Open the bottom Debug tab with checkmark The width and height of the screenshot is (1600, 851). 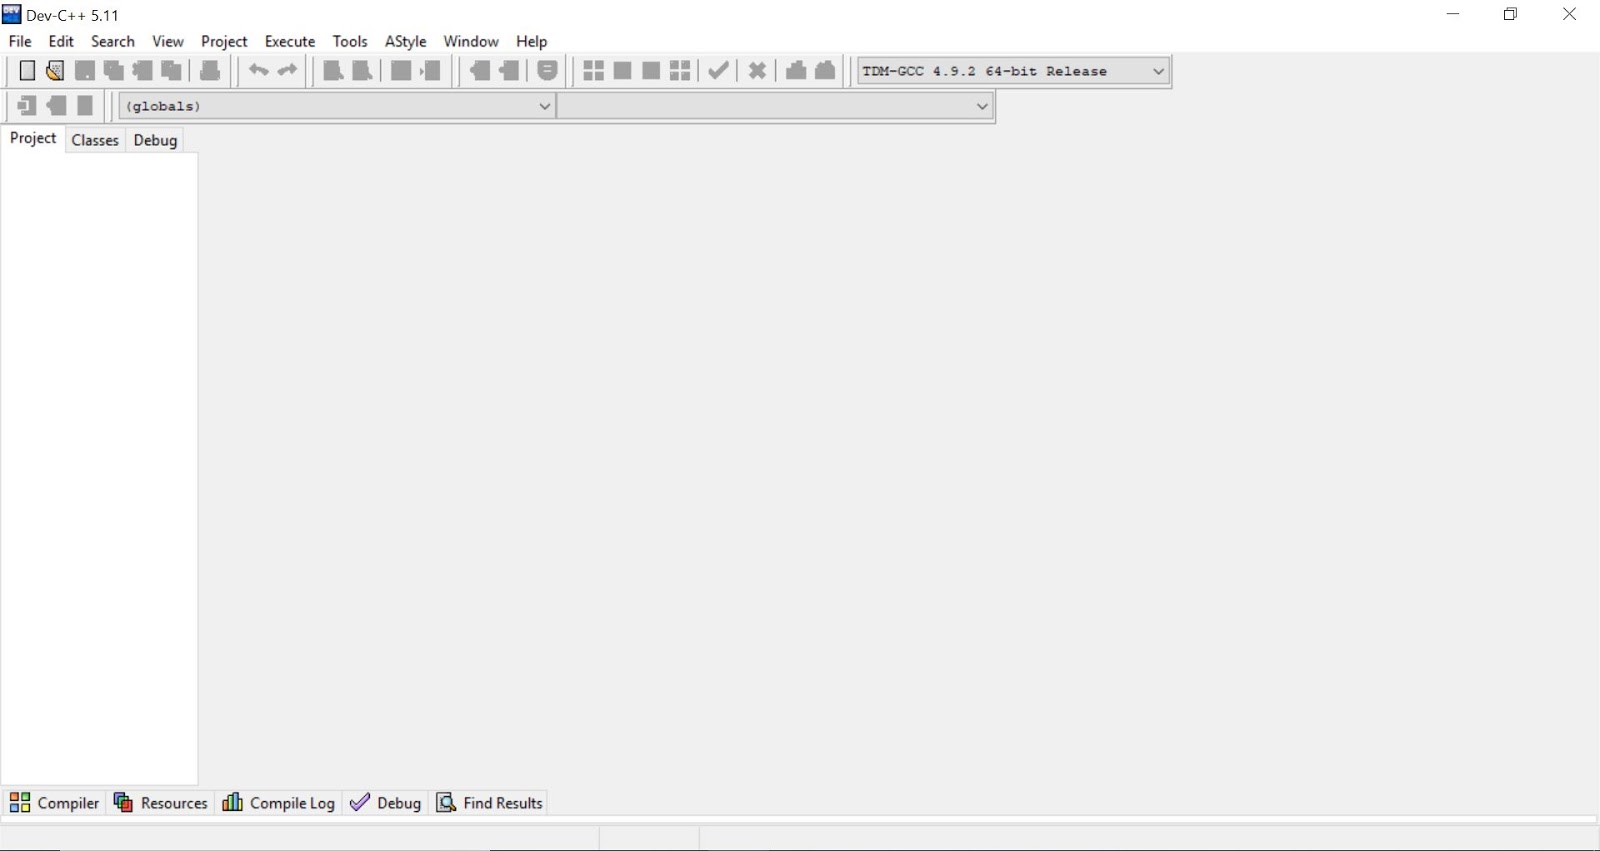pos(386,803)
